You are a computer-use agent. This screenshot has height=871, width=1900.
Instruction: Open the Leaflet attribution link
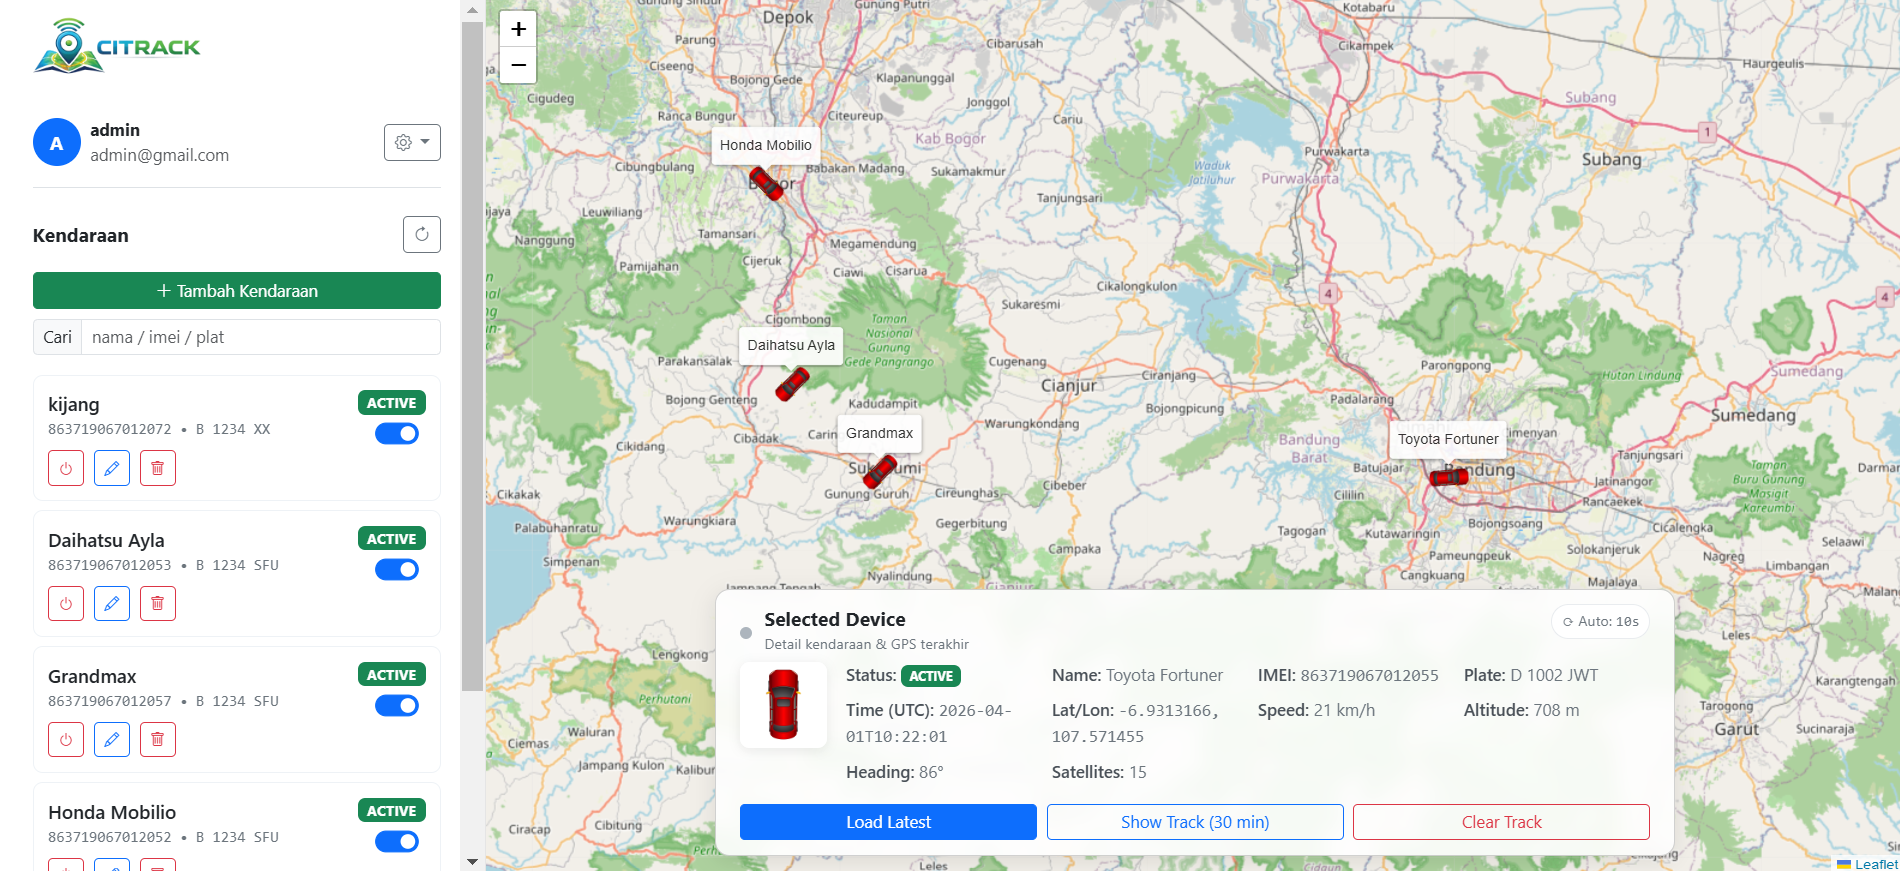coord(1875,864)
